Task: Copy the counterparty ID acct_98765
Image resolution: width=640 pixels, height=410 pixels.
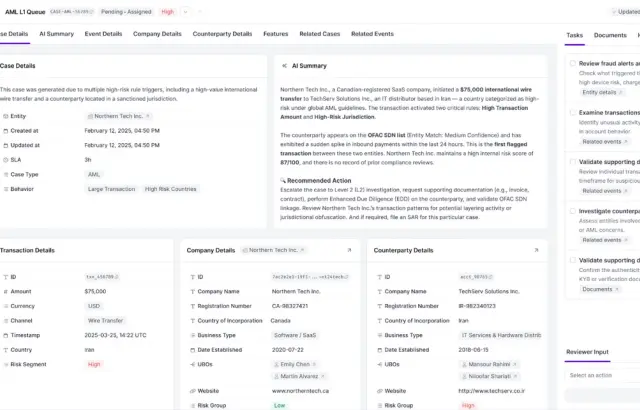Action: [x=490, y=277]
